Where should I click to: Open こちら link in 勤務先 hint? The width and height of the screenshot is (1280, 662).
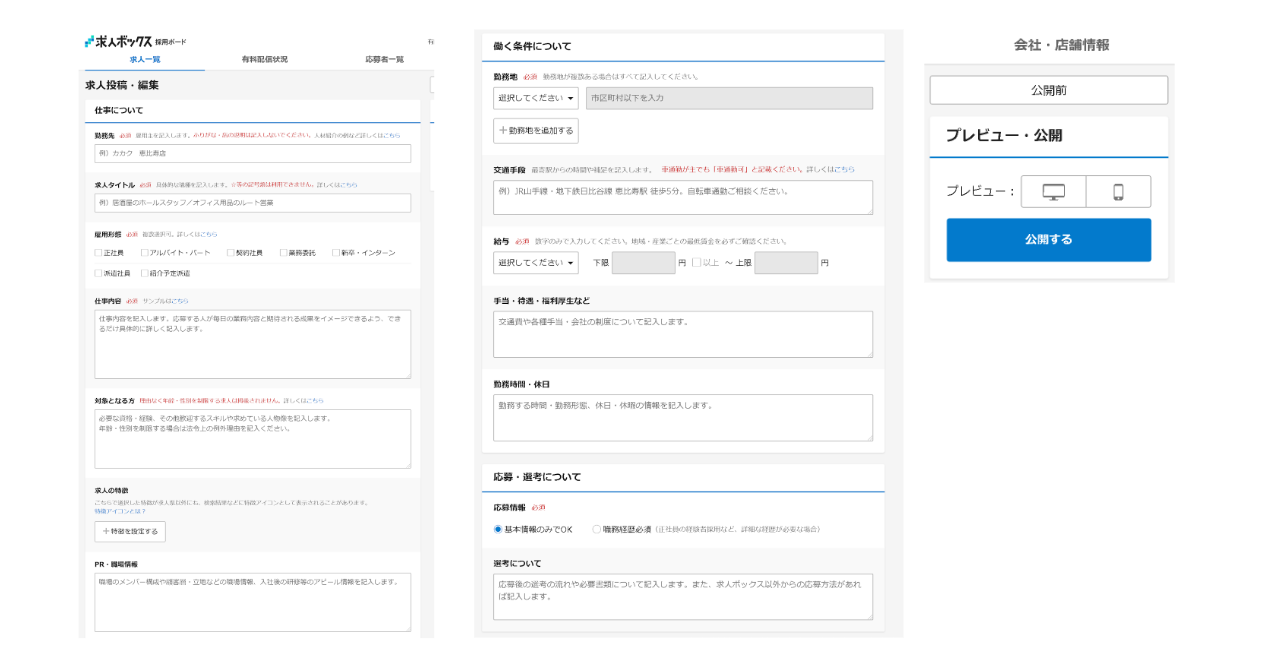click(x=392, y=135)
